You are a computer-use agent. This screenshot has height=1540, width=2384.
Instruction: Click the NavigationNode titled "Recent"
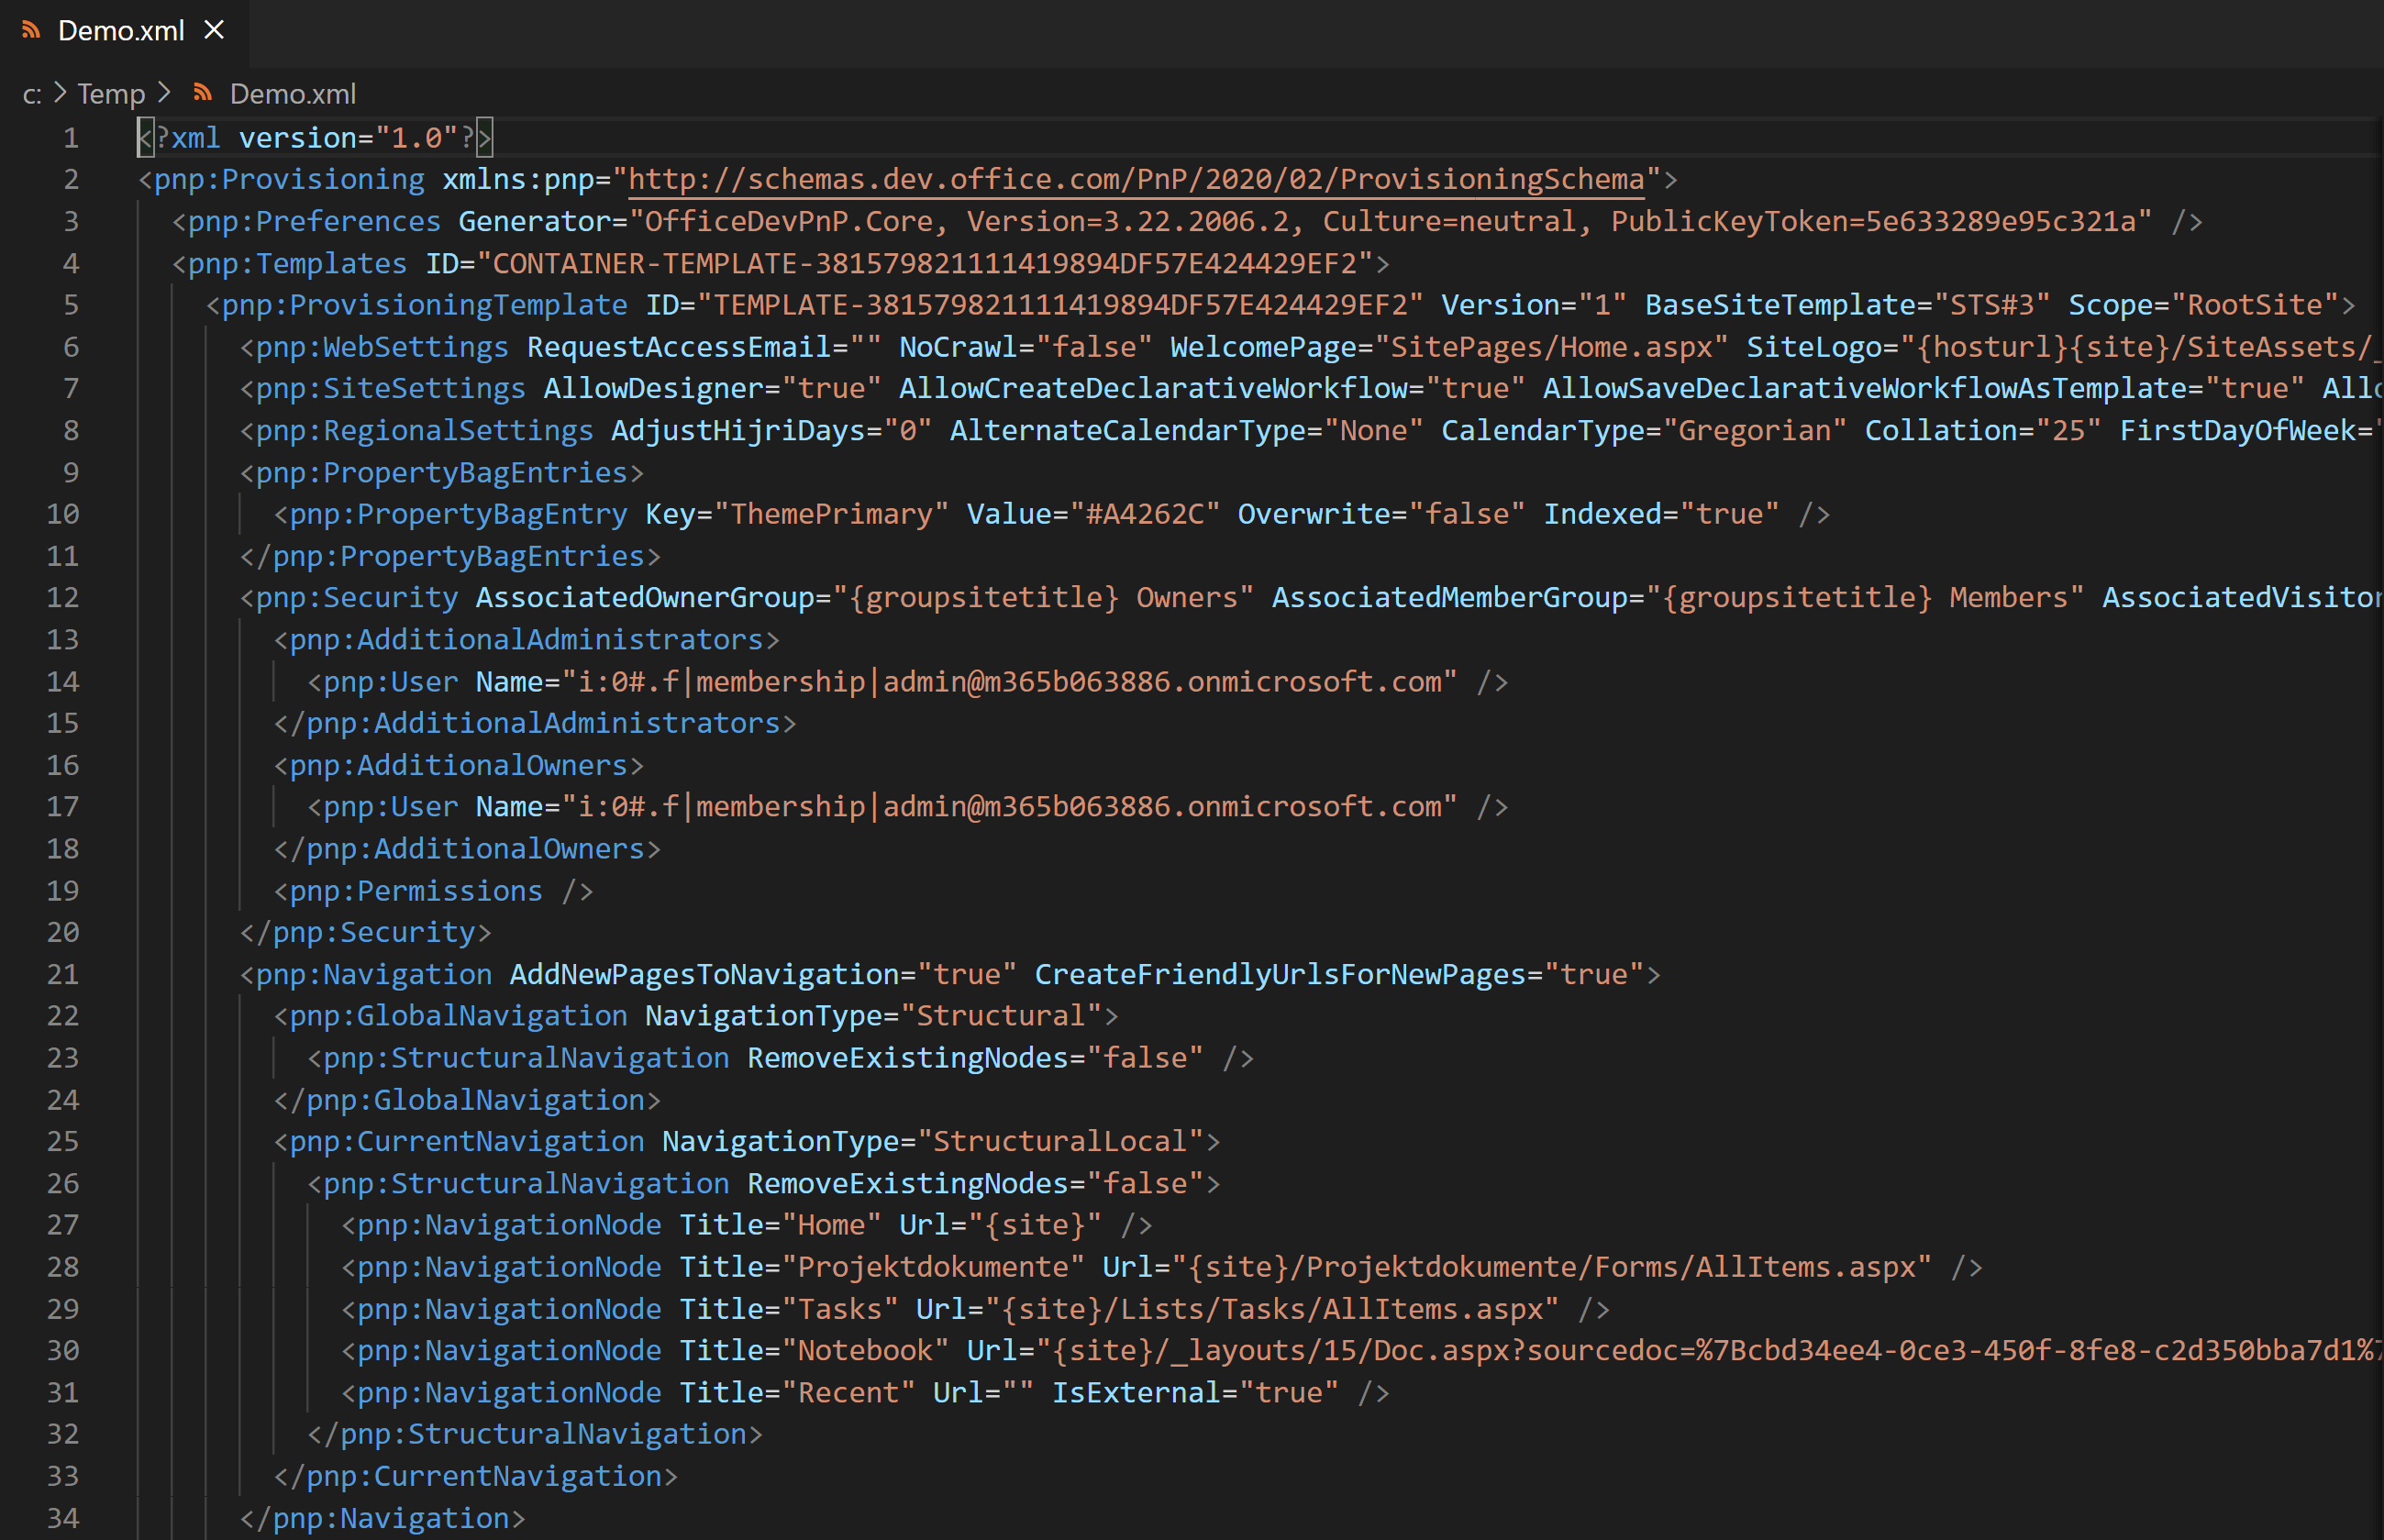pyautogui.click(x=865, y=1393)
